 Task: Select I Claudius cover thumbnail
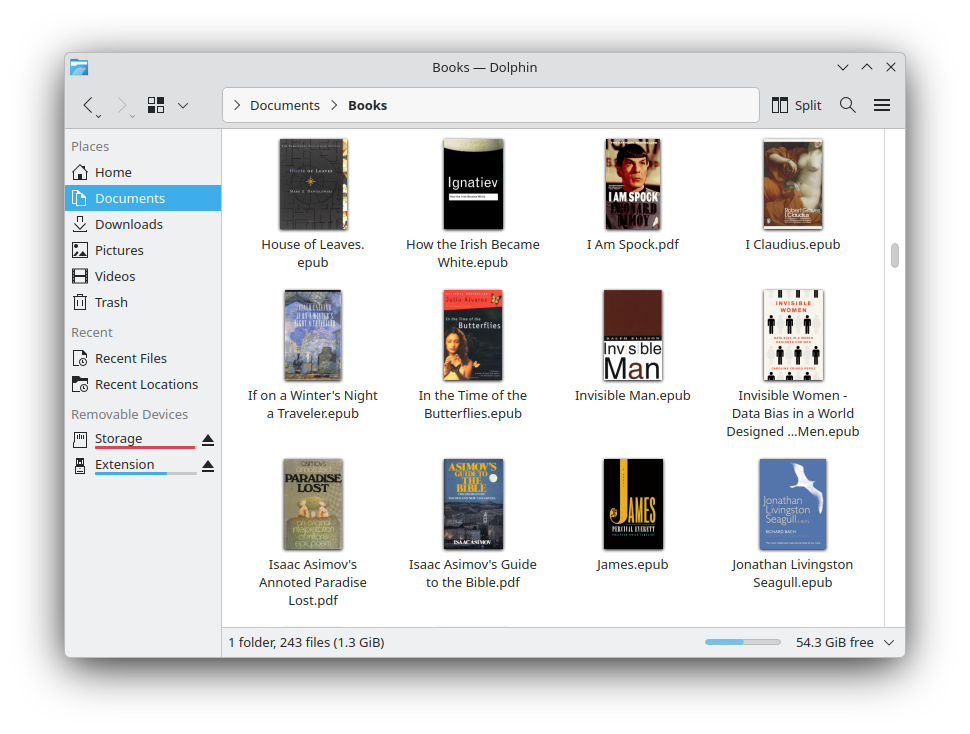(x=792, y=184)
